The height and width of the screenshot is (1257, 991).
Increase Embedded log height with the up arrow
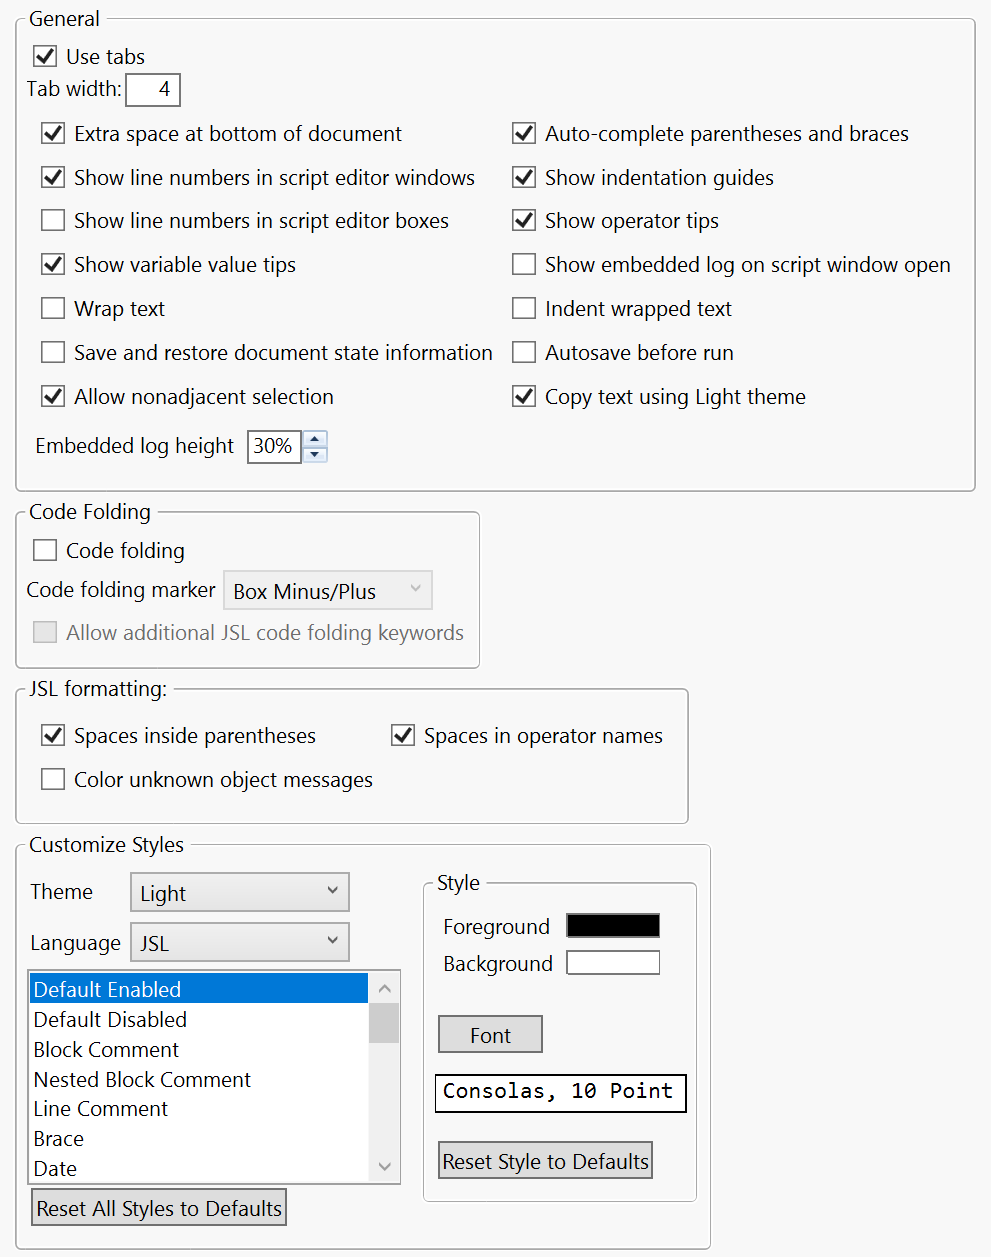[x=314, y=440]
